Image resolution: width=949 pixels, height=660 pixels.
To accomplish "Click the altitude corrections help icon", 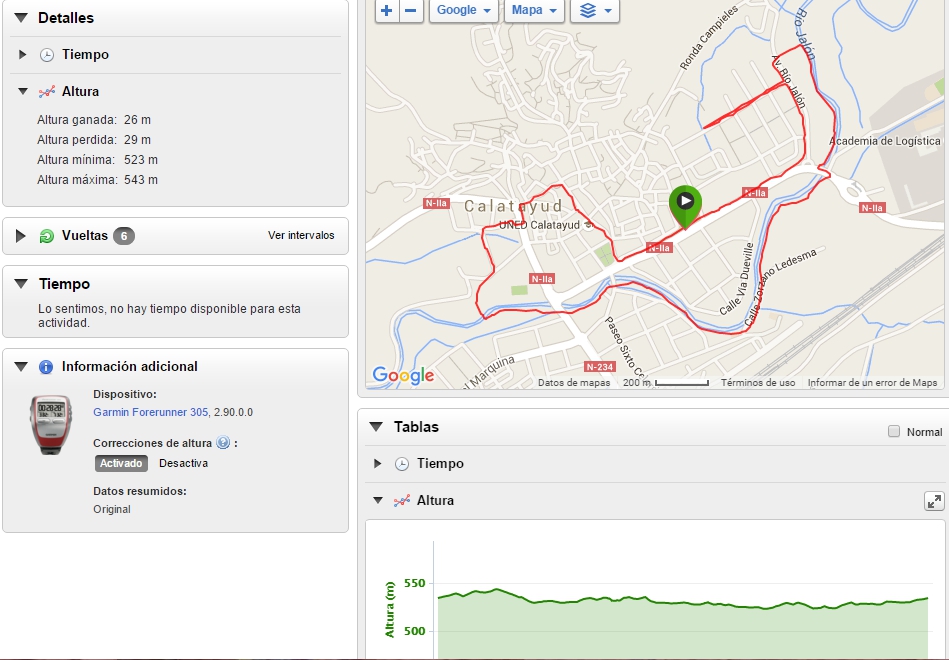I will (x=223, y=443).
